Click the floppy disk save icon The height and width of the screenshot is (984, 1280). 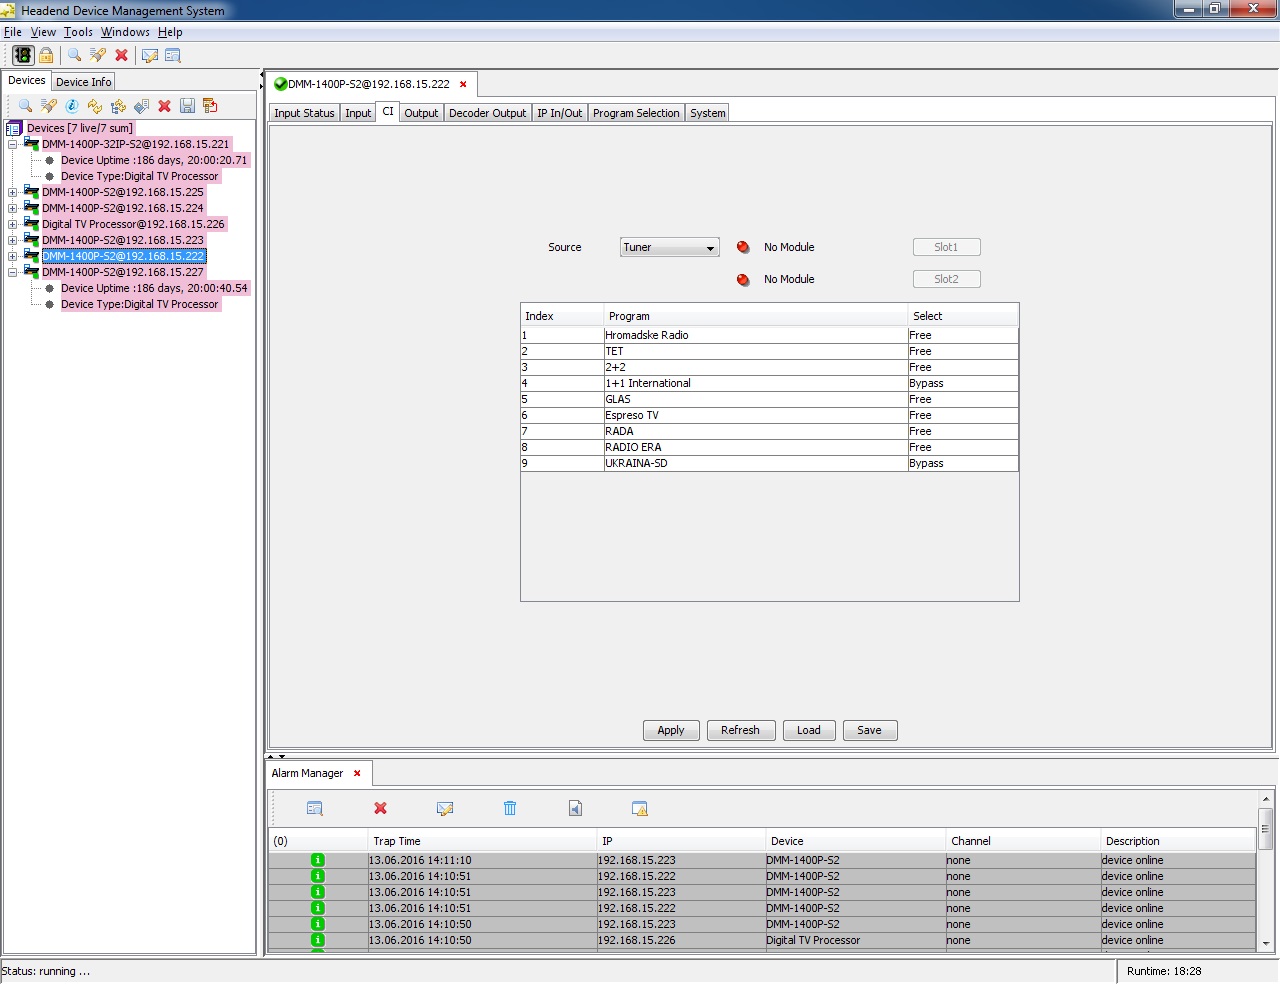pos(187,106)
